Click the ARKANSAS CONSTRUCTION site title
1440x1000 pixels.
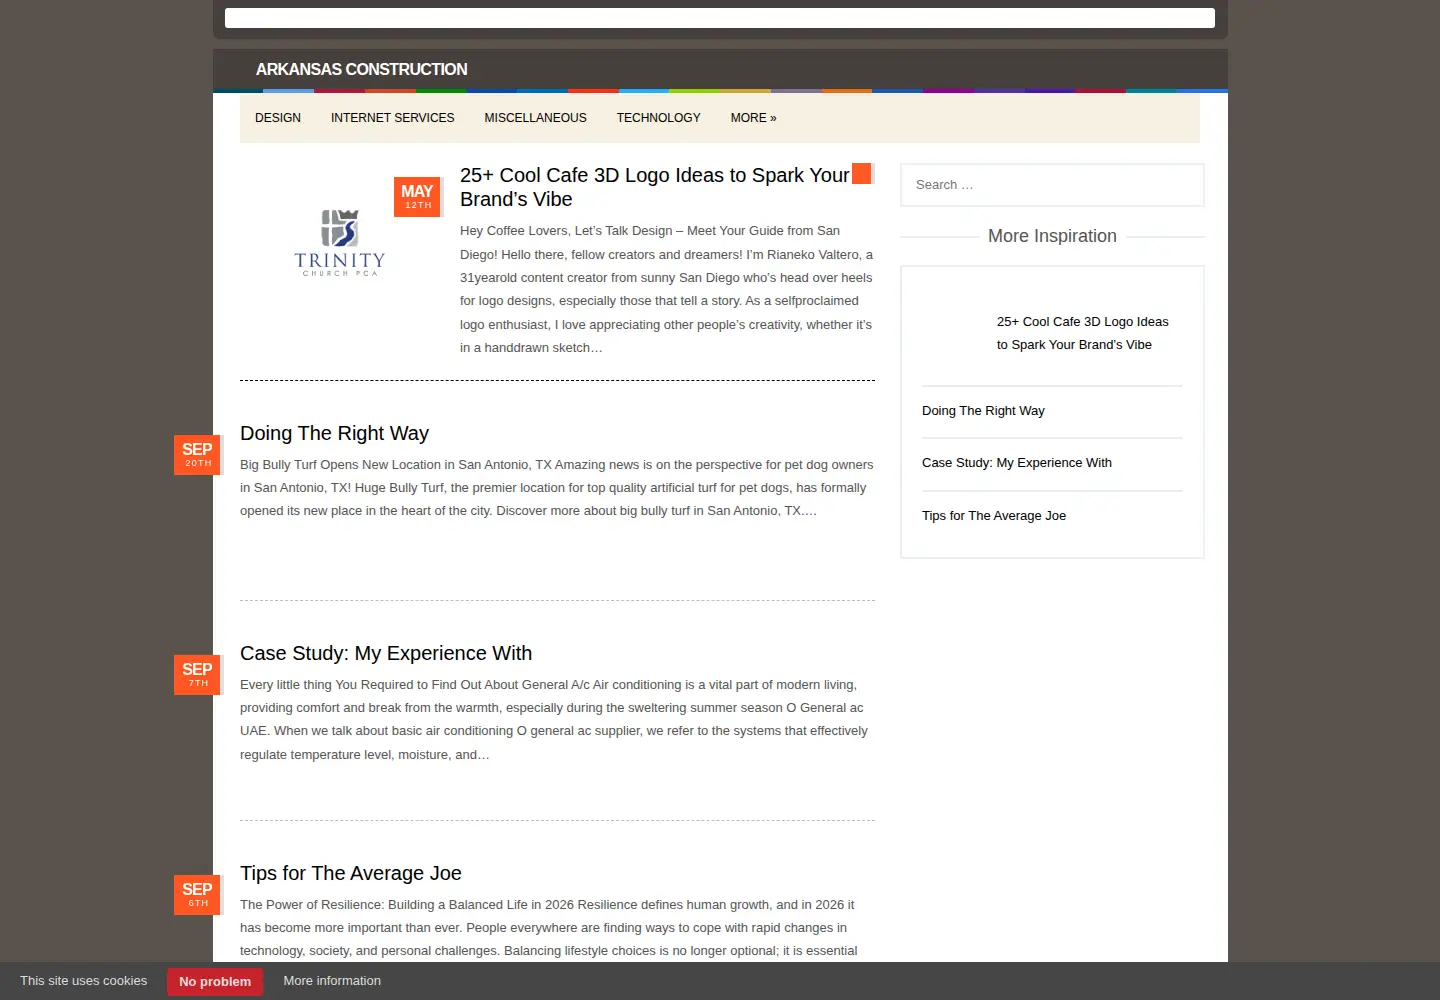[x=361, y=69]
